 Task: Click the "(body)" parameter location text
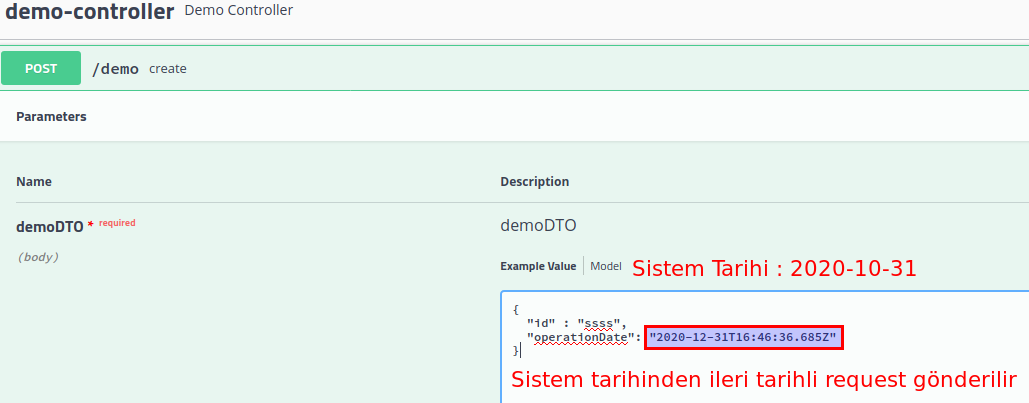pyautogui.click(x=37, y=257)
